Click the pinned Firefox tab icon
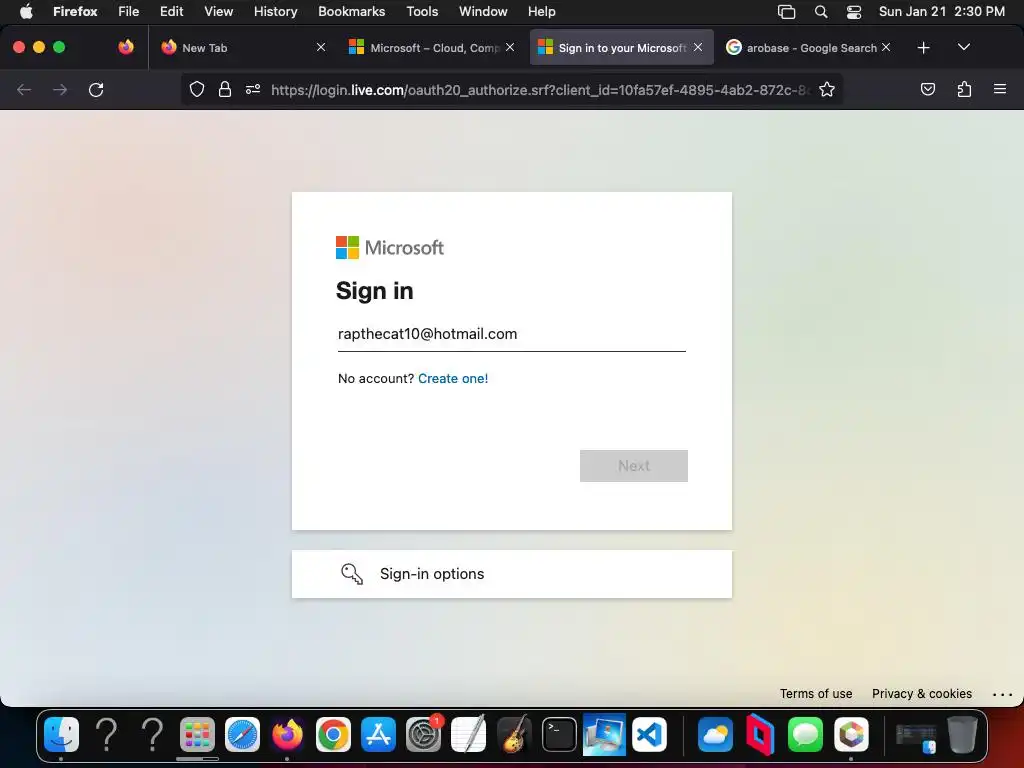Screen dimensions: 1024x768 [x=126, y=47]
